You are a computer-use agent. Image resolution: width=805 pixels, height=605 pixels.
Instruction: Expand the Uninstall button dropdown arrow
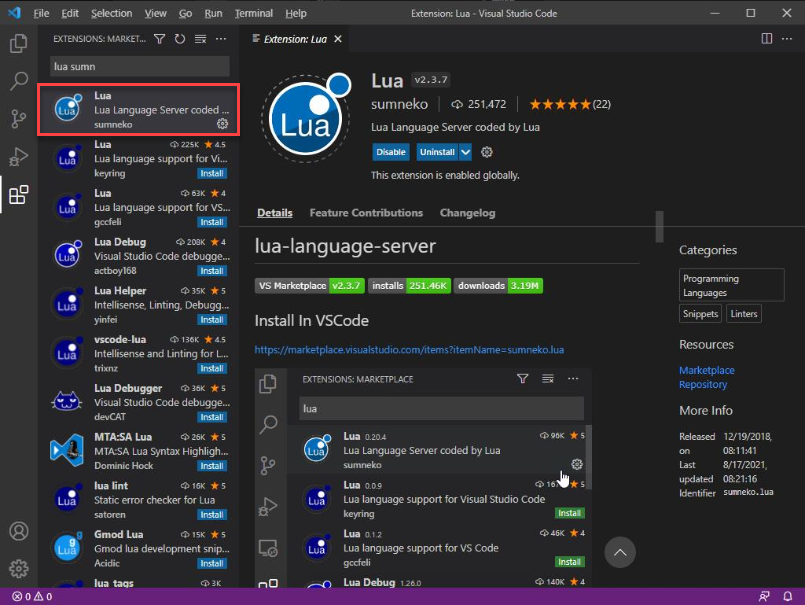[465, 152]
